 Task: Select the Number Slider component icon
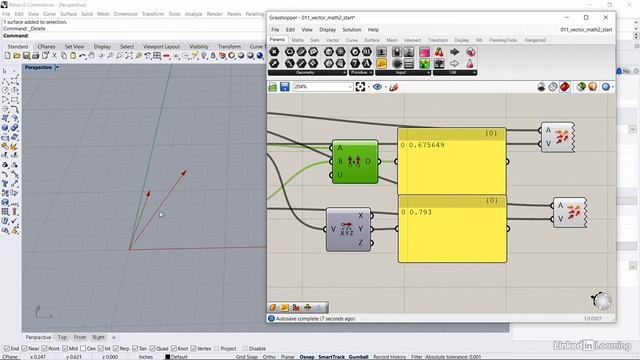(x=381, y=52)
